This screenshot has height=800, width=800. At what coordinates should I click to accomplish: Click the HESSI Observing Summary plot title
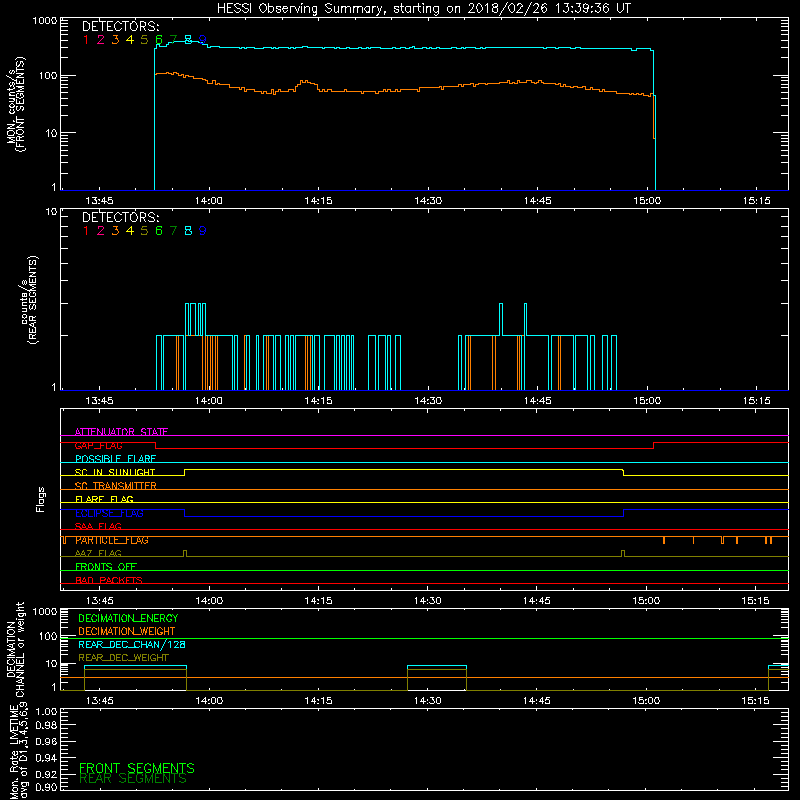pos(423,9)
